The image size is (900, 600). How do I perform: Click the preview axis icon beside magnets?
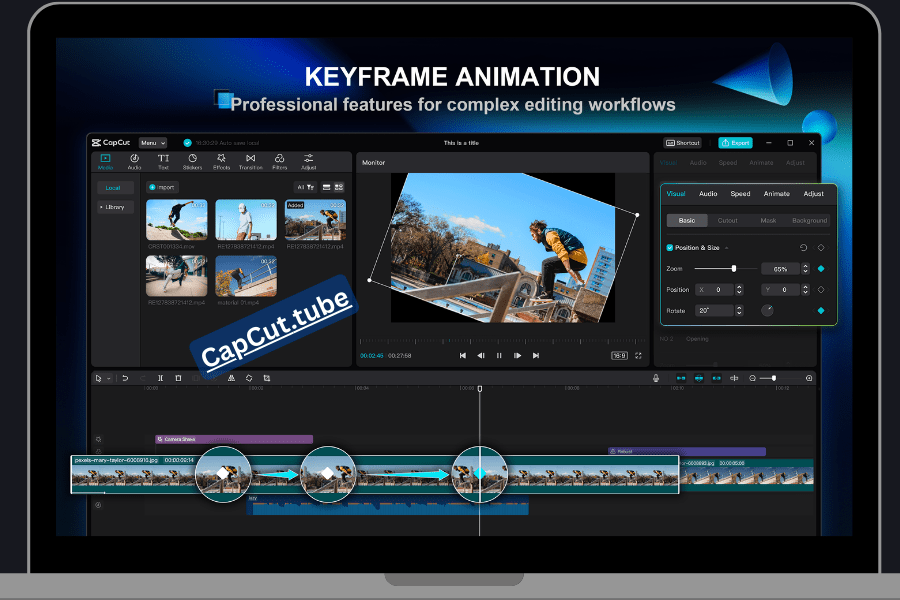click(734, 378)
